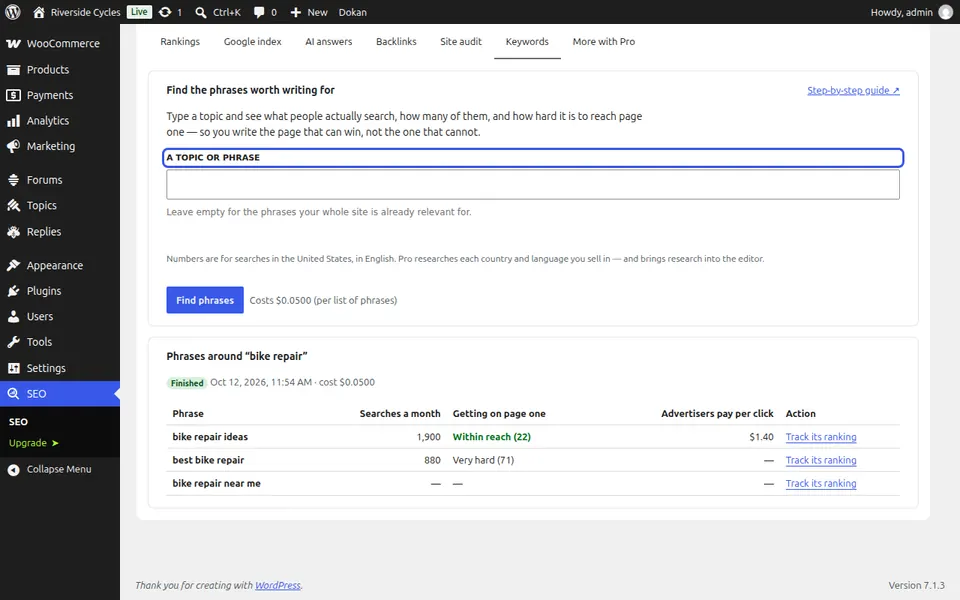Click the topic or phrase input field
Viewport: 960px width, 600px height.
[533, 184]
